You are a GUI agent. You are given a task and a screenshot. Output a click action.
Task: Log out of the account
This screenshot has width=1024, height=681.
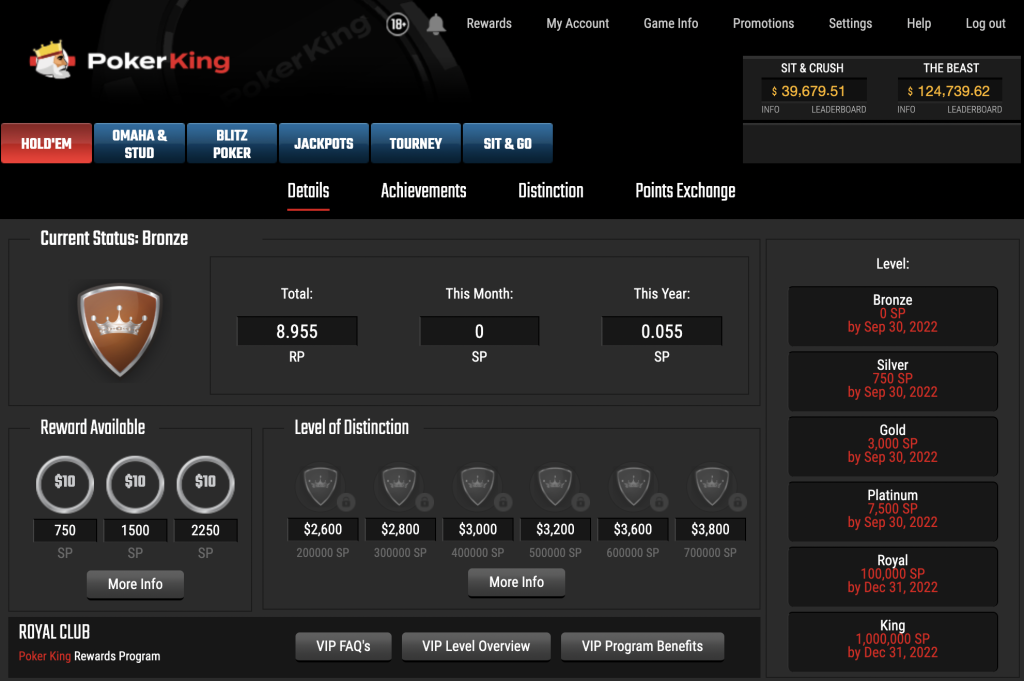pyautogui.click(x=985, y=24)
